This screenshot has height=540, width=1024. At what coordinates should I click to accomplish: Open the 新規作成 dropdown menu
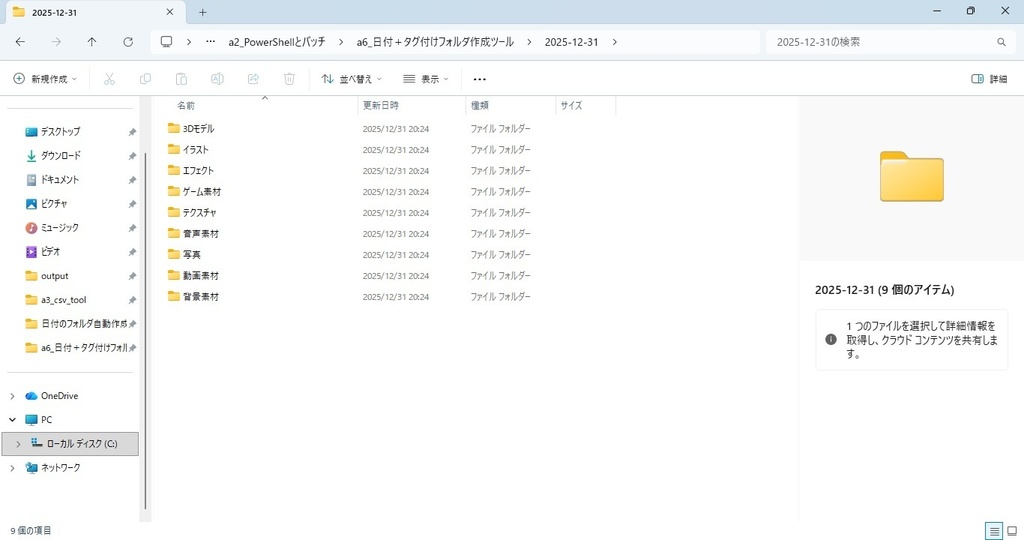45,79
